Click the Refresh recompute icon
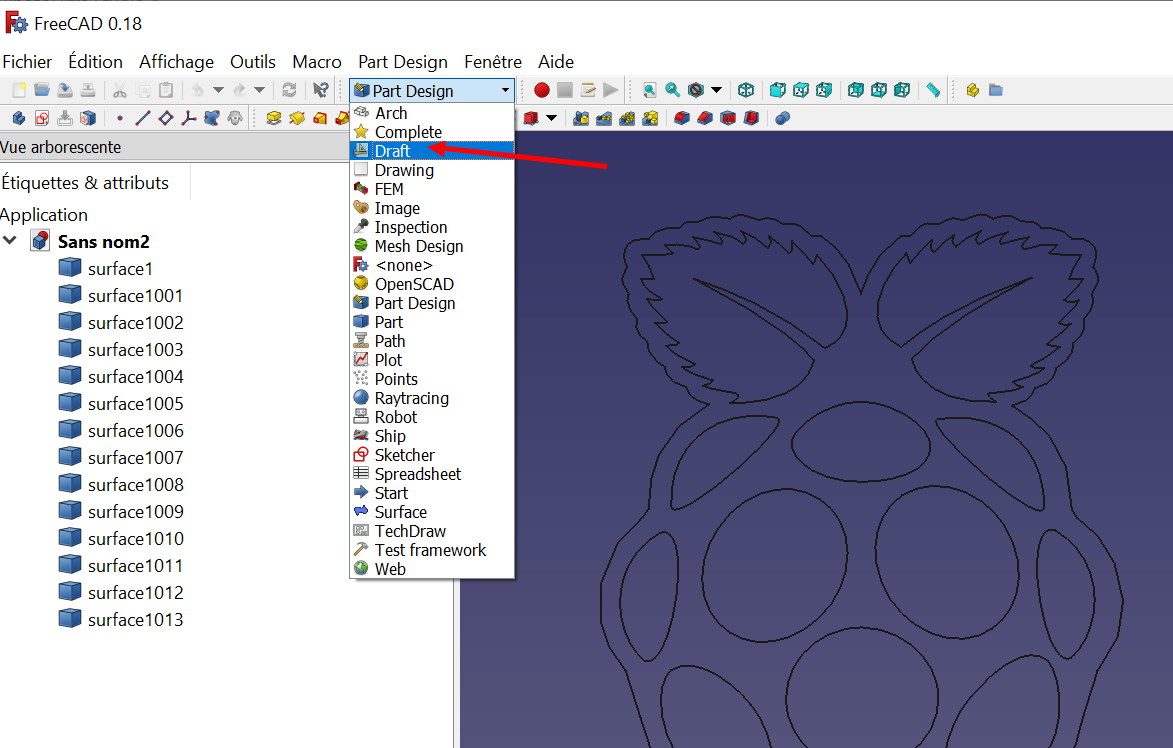 (289, 91)
